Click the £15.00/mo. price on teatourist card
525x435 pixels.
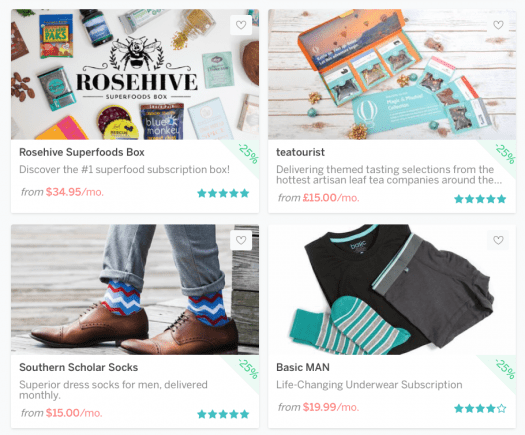[331, 198]
